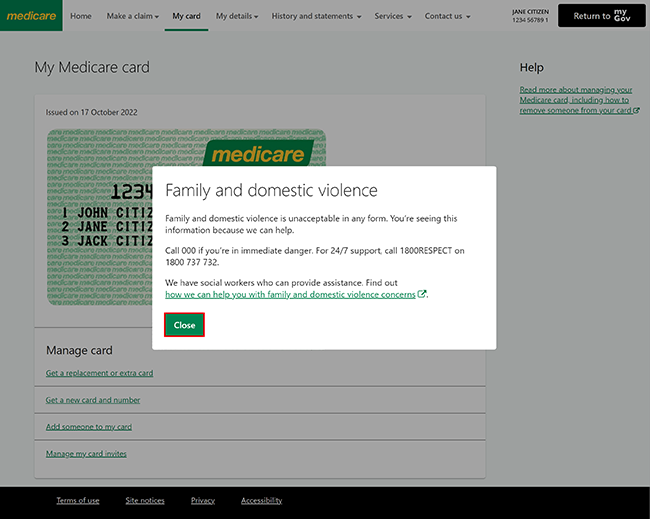
Task: Open Manage my card invites link
Action: coord(86,454)
